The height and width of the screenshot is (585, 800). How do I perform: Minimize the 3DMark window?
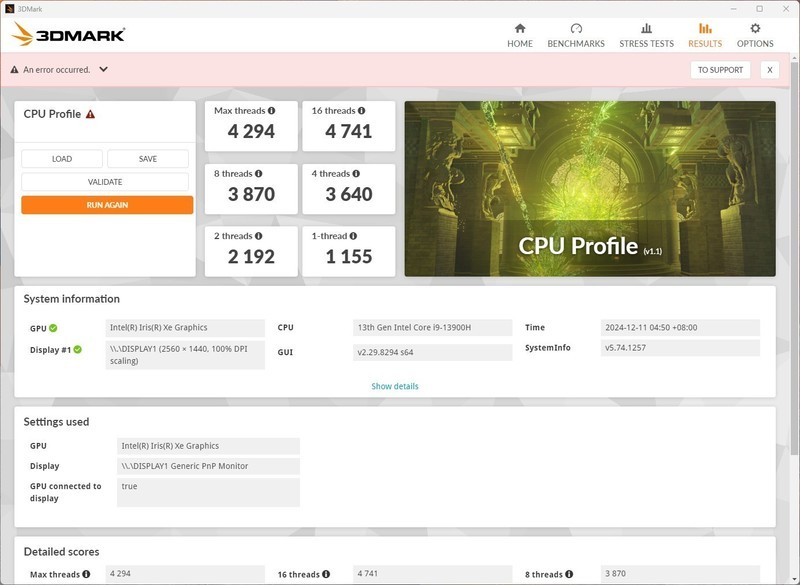click(734, 9)
